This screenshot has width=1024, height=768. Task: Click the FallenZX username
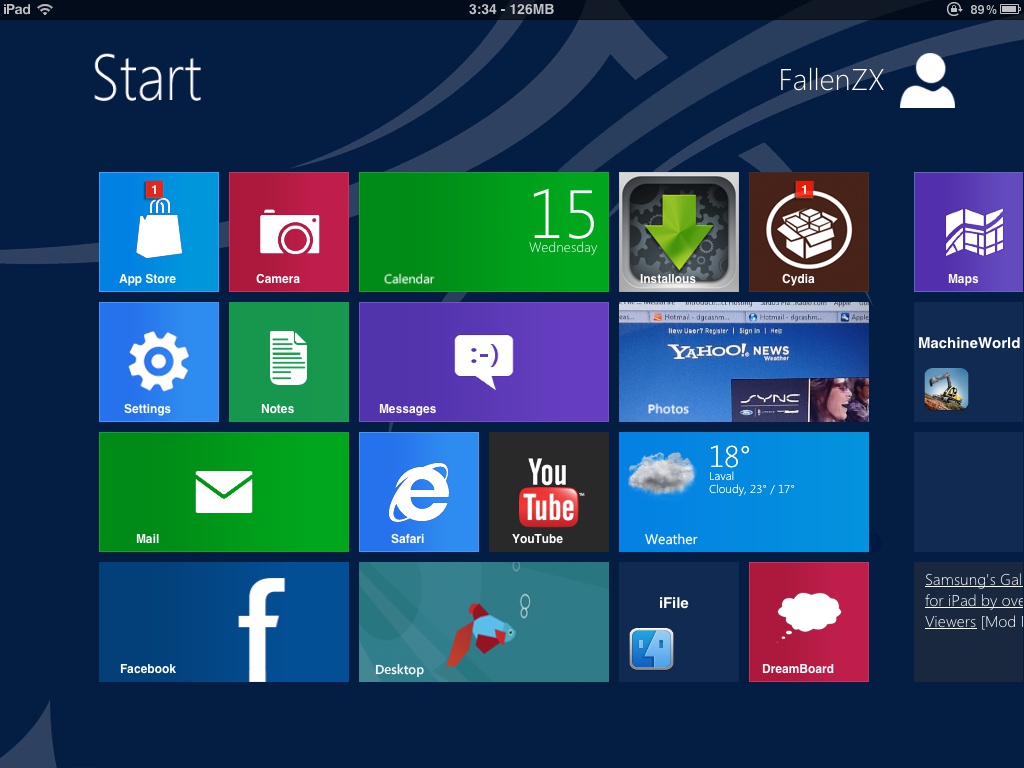pyautogui.click(x=831, y=81)
